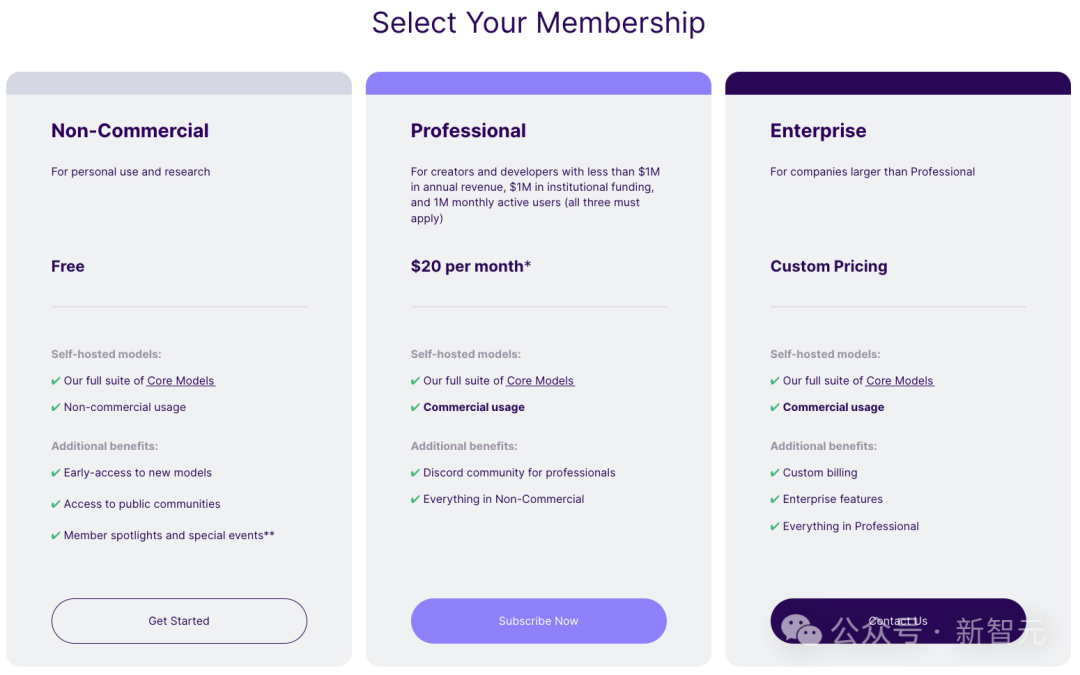The height and width of the screenshot is (675, 1080).
Task: Click the checkmark beside Access to public communities
Action: point(56,504)
